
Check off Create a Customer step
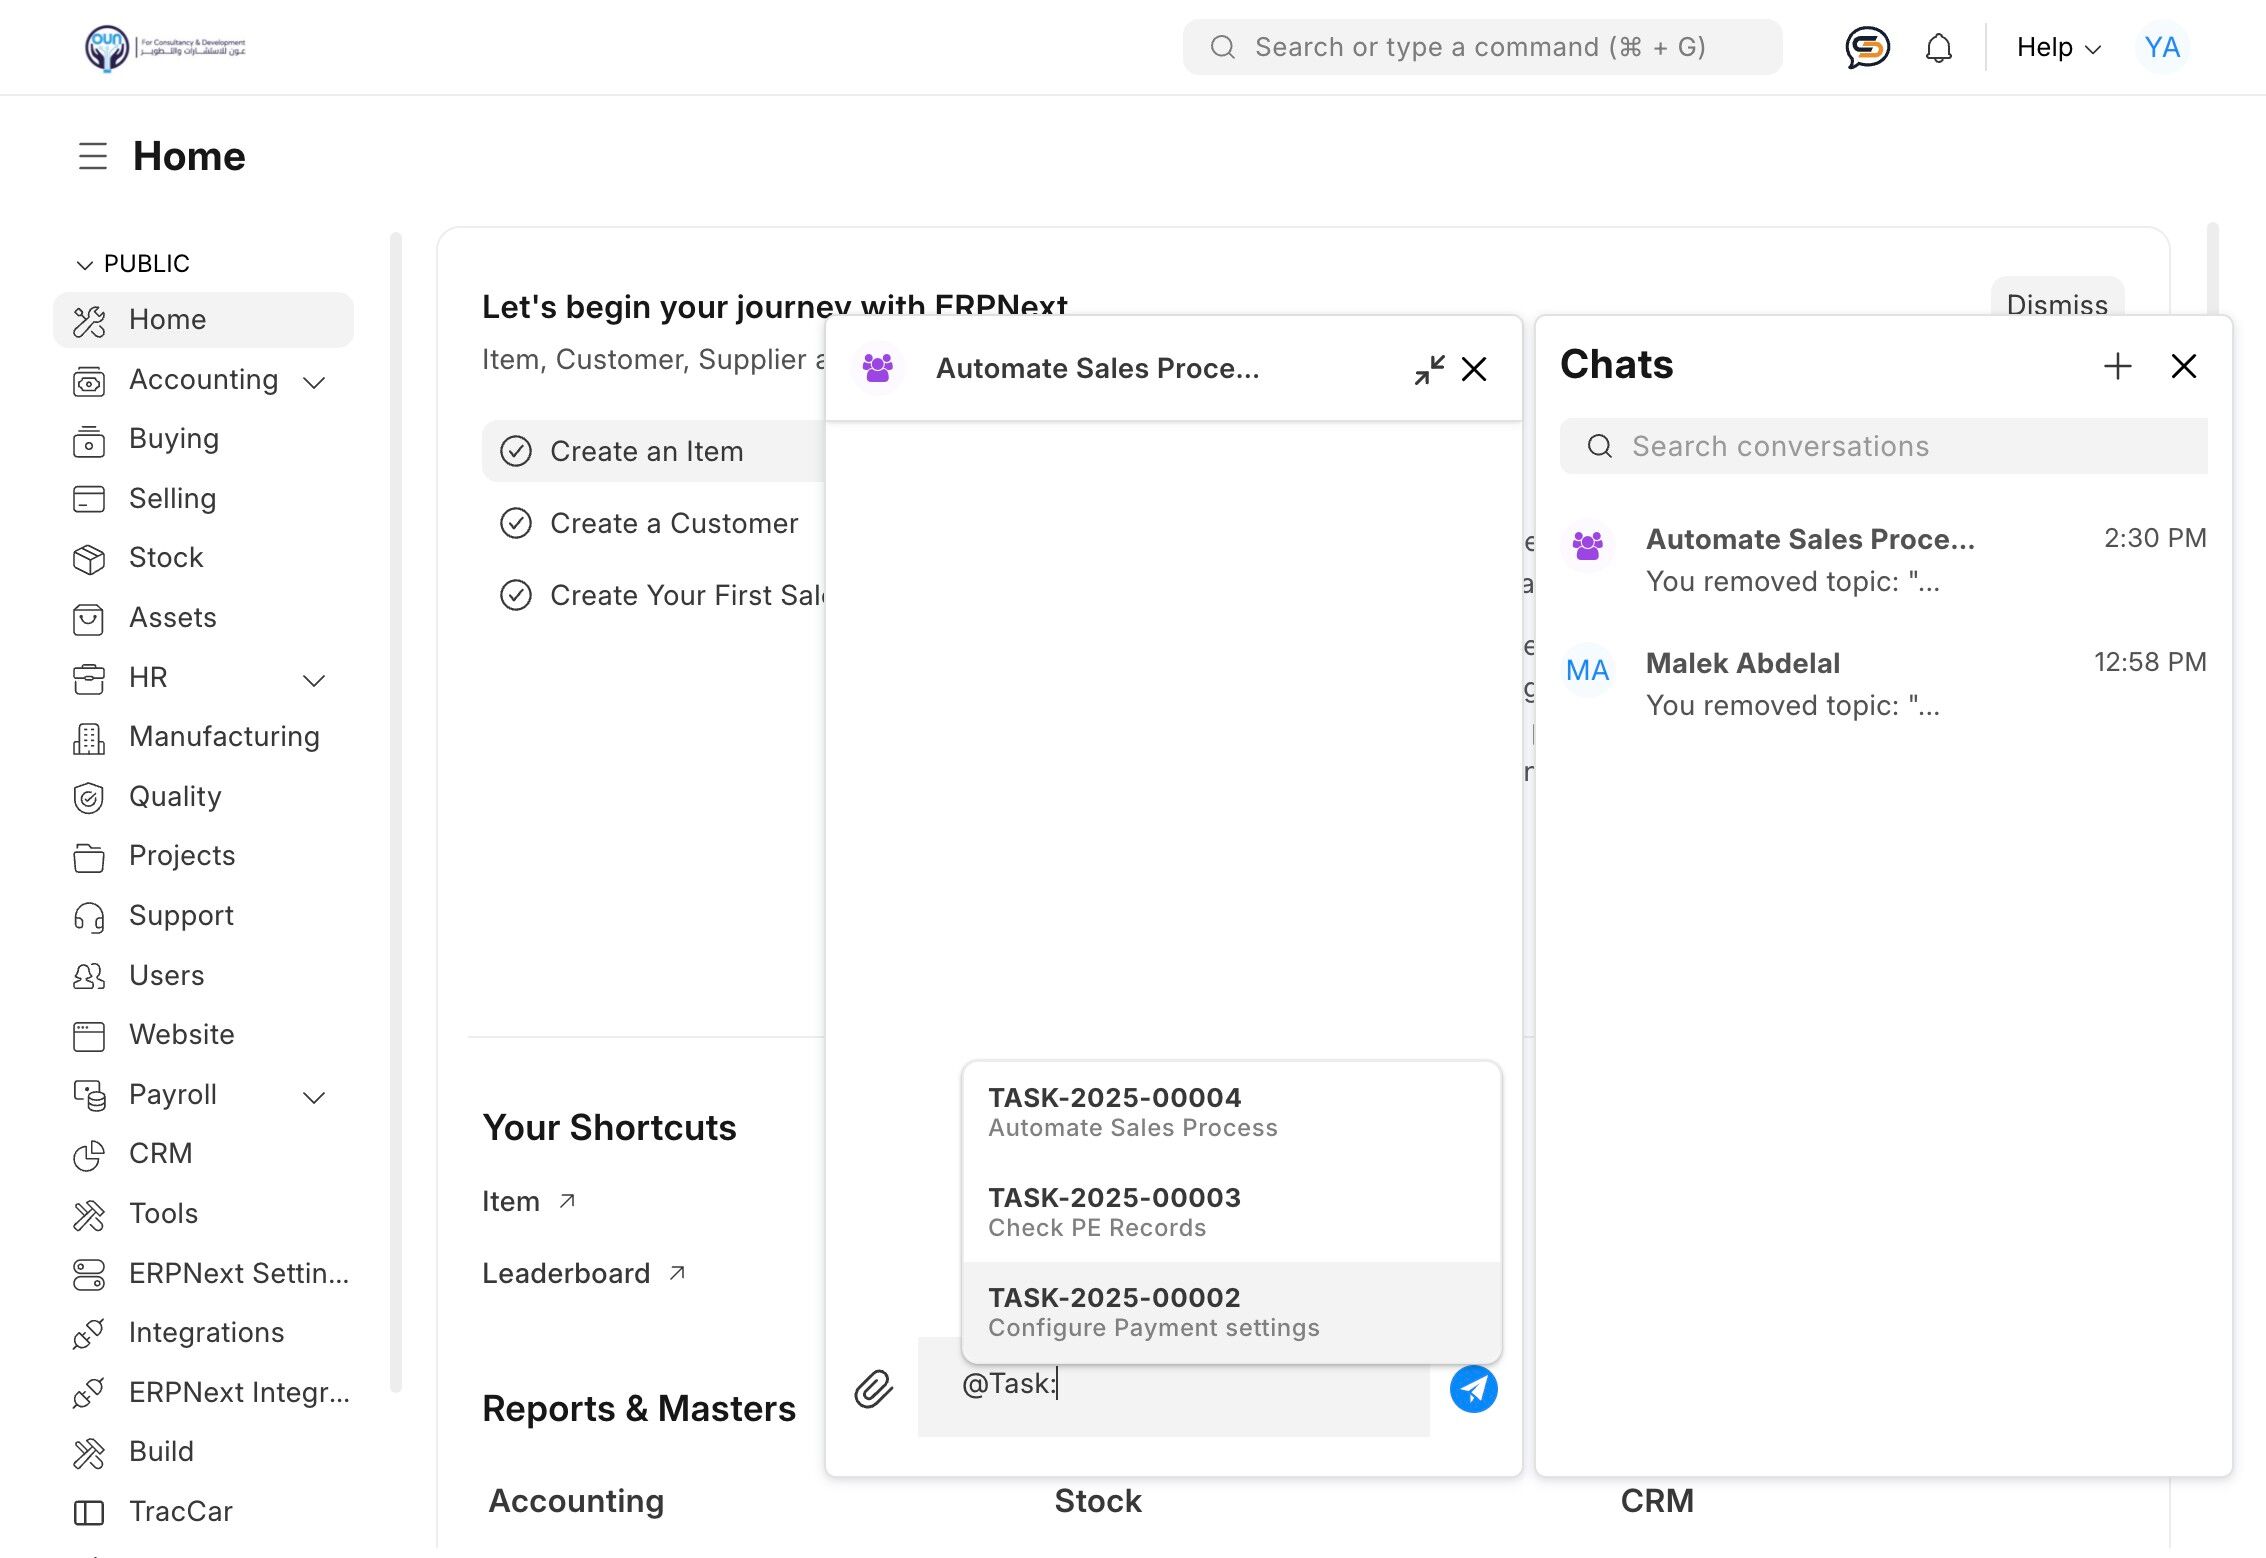tap(516, 523)
